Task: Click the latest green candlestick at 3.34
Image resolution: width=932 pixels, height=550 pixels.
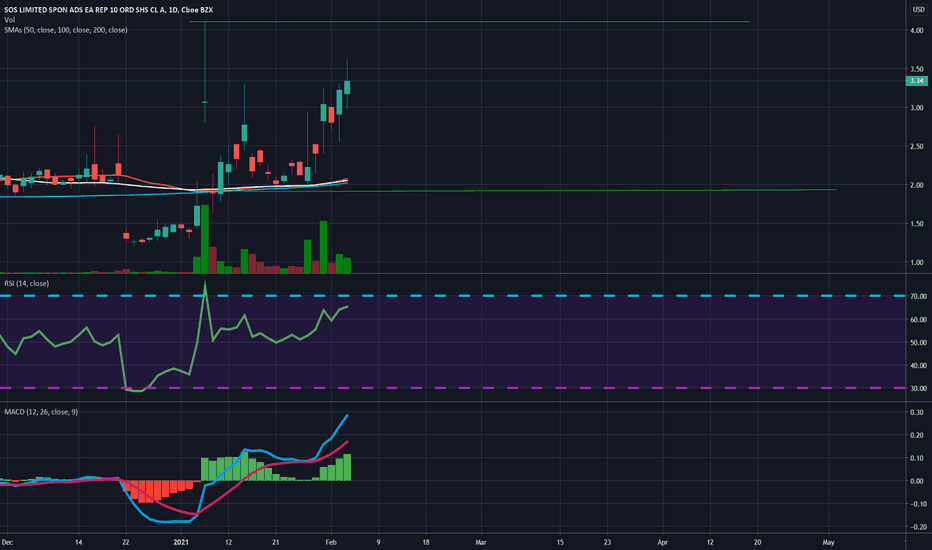Action: click(x=347, y=87)
